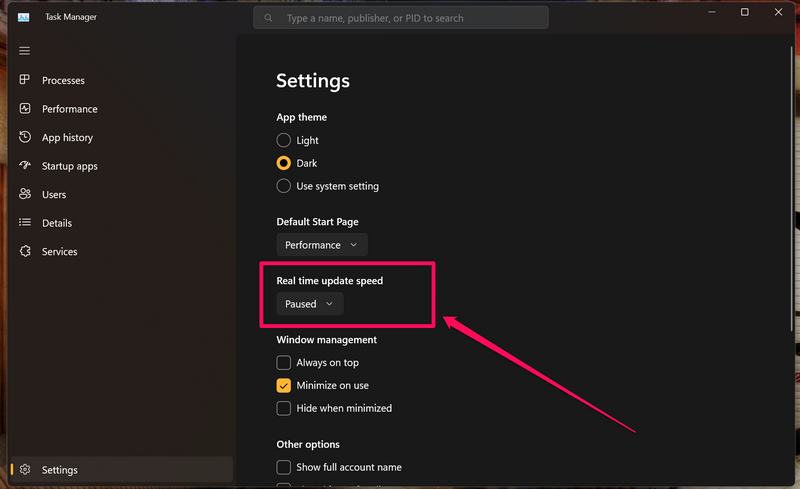
Task: Click the Task Manager search box
Action: click(x=401, y=18)
